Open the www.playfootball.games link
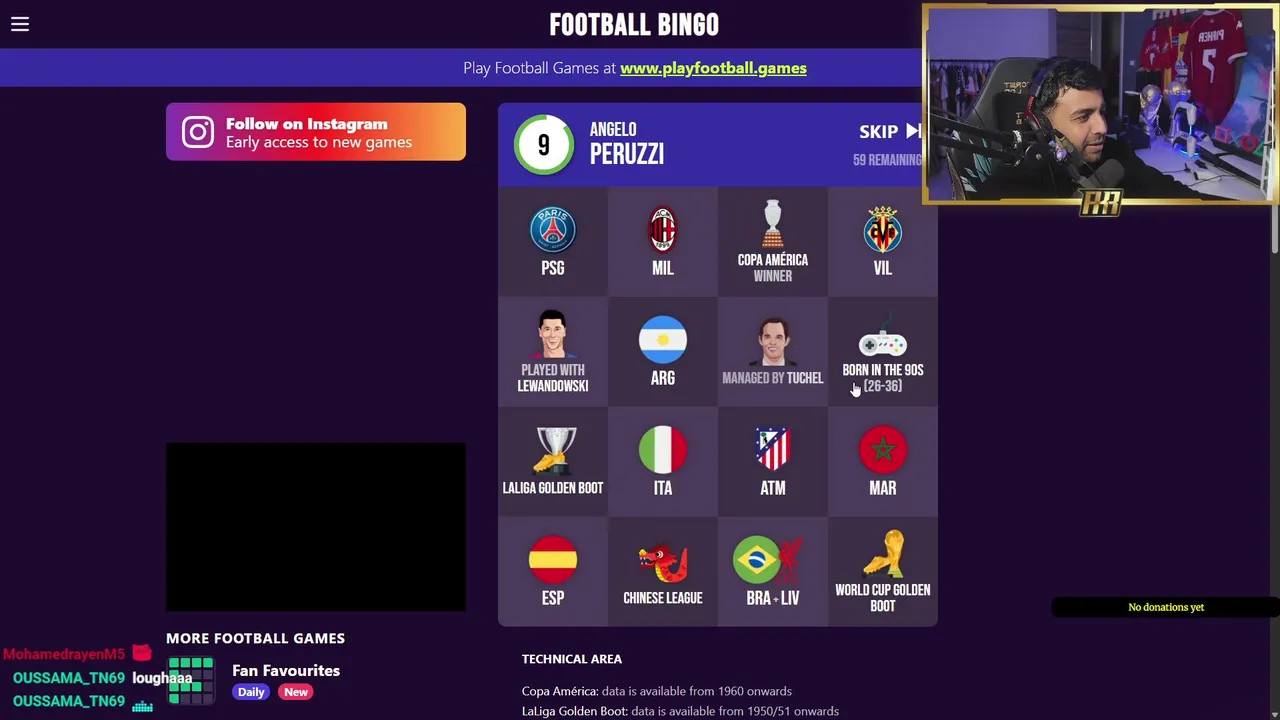The image size is (1280, 720). point(713,68)
